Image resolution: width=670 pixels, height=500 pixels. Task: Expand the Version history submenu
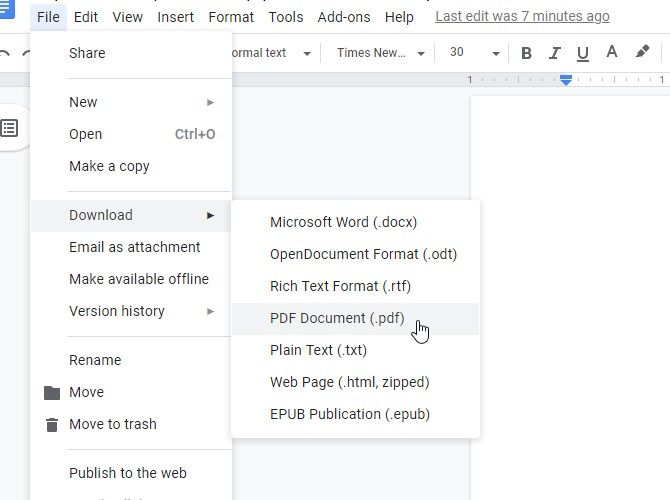[140, 311]
